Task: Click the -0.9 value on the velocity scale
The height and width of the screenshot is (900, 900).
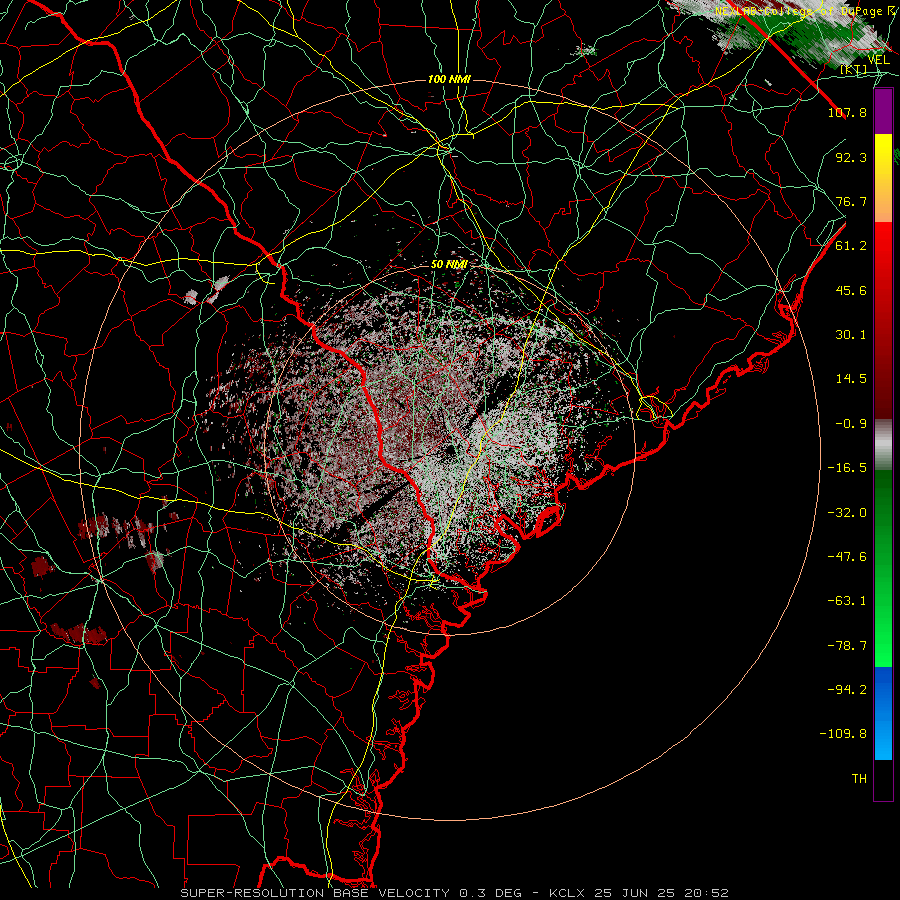Action: coord(851,424)
